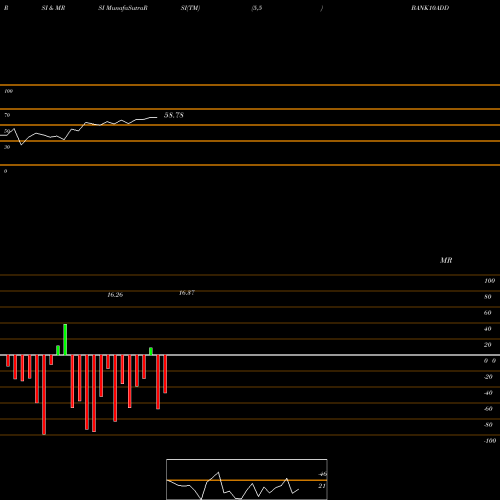The image size is (500, 500).
Task: Click the -40 label on MR axis
Action: click(x=488, y=393)
